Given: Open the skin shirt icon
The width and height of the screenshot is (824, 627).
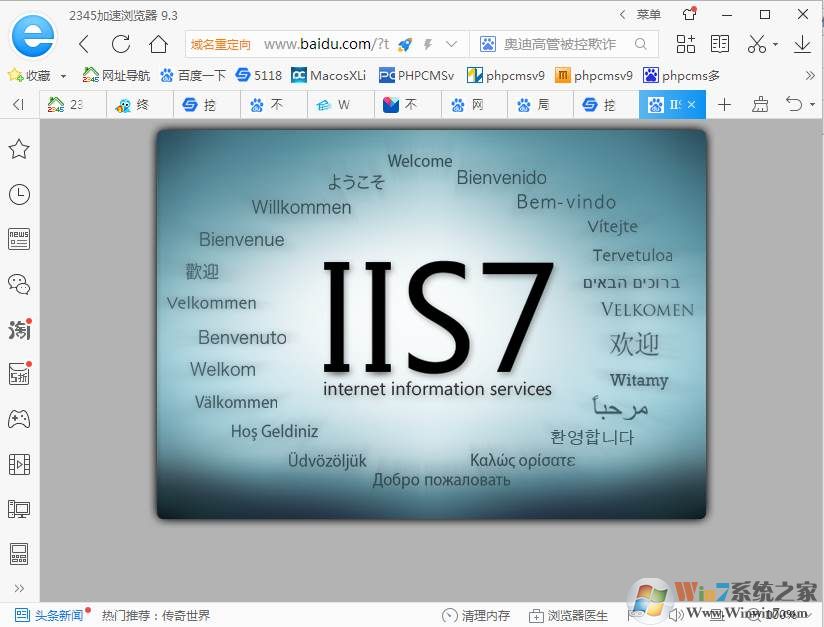Looking at the screenshot, I should pyautogui.click(x=689, y=14).
